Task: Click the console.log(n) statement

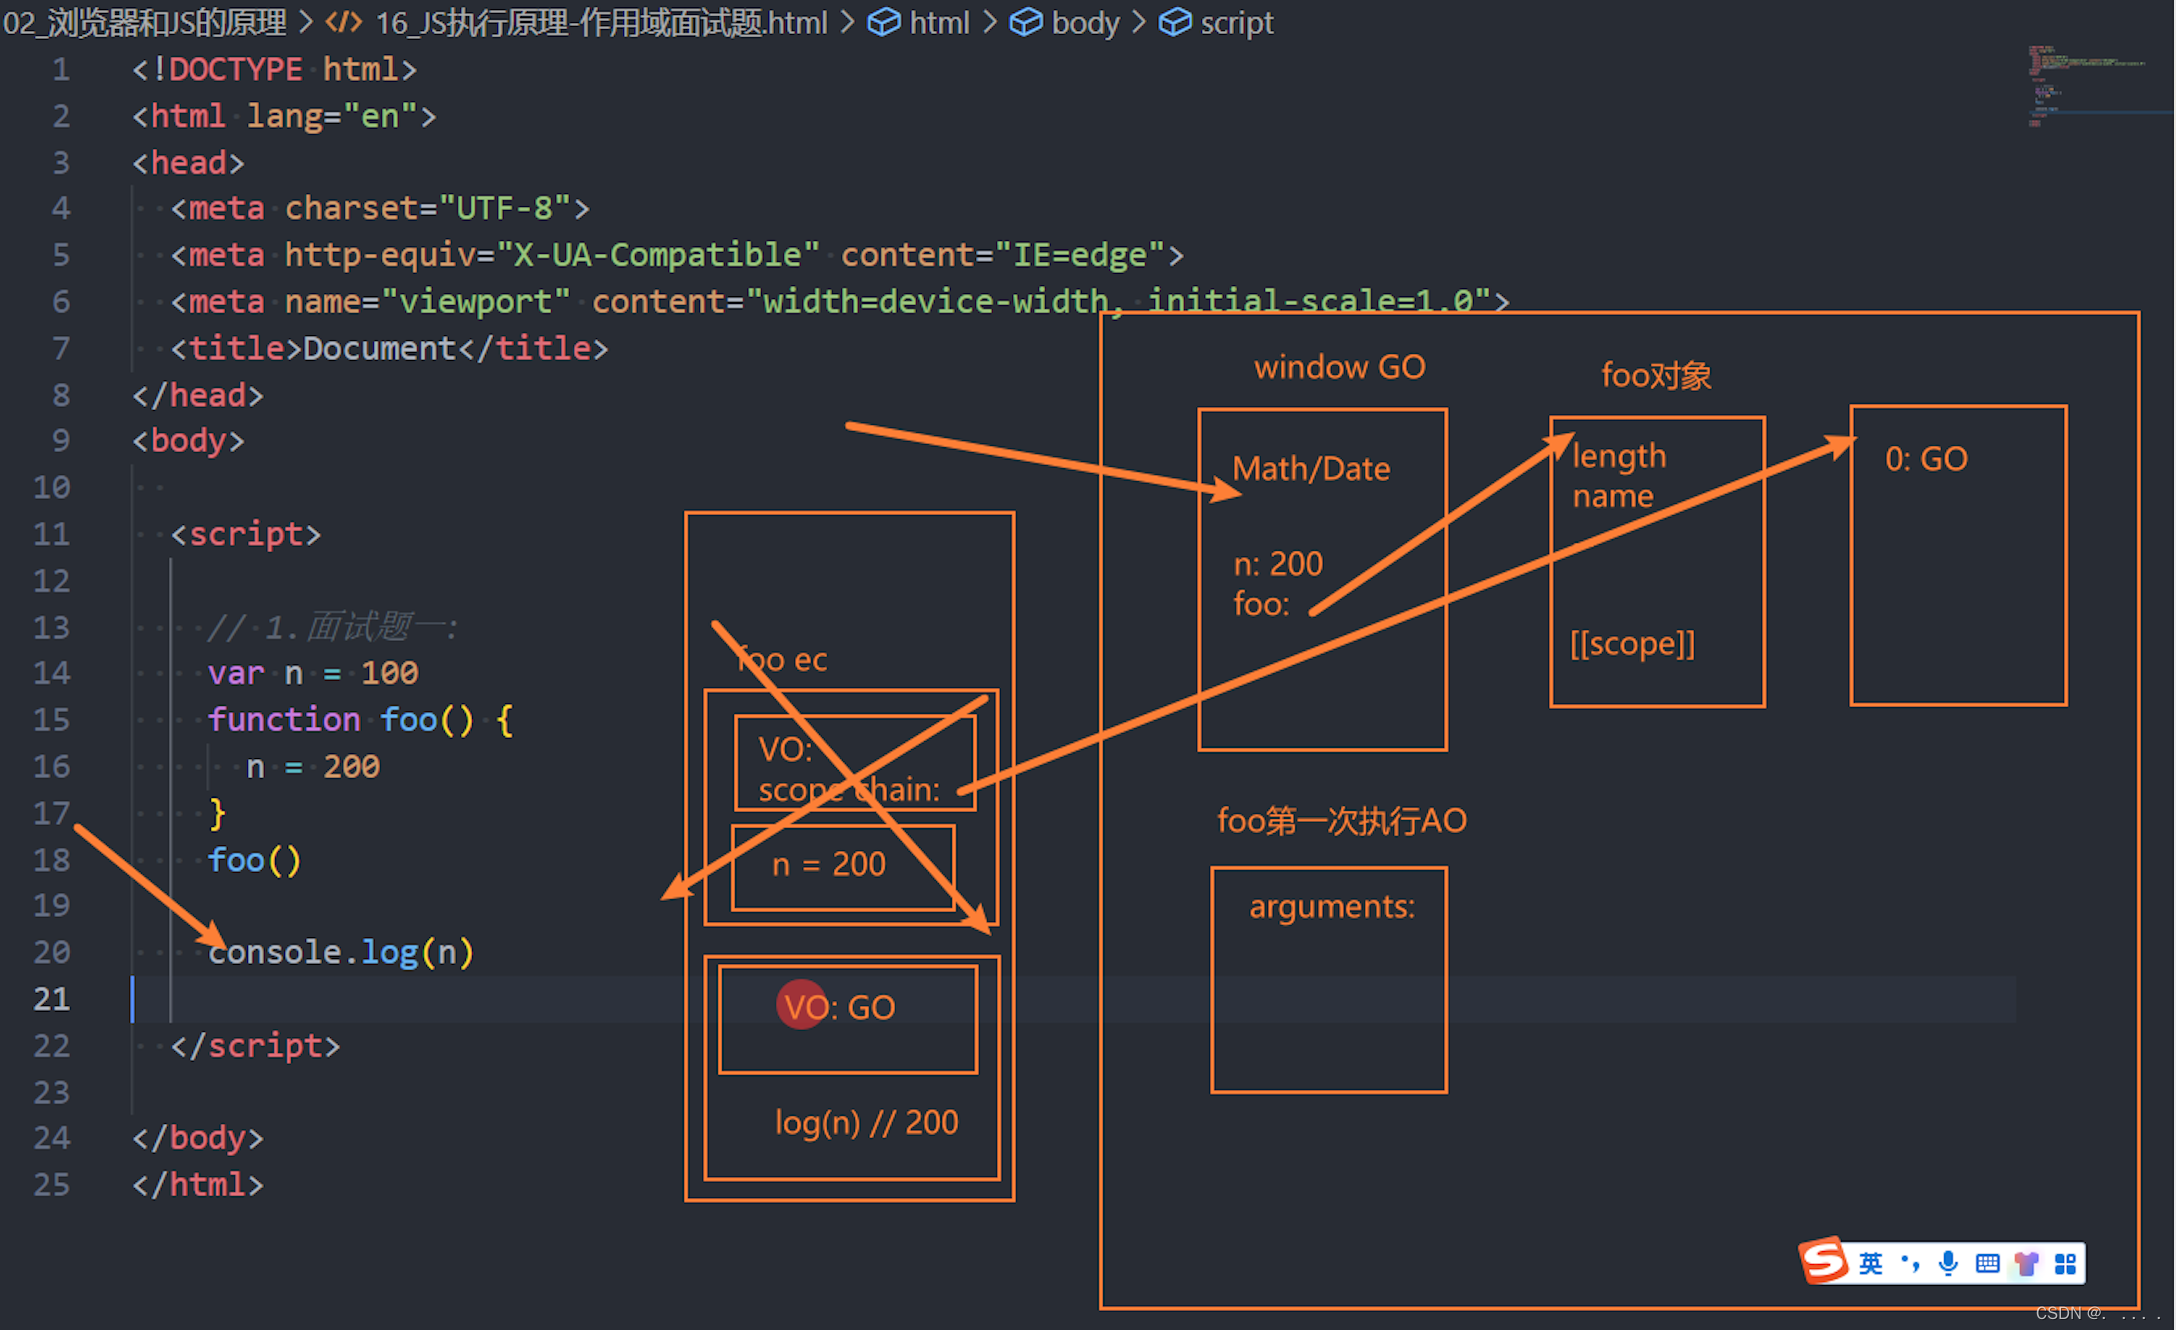Action: pyautogui.click(x=341, y=952)
